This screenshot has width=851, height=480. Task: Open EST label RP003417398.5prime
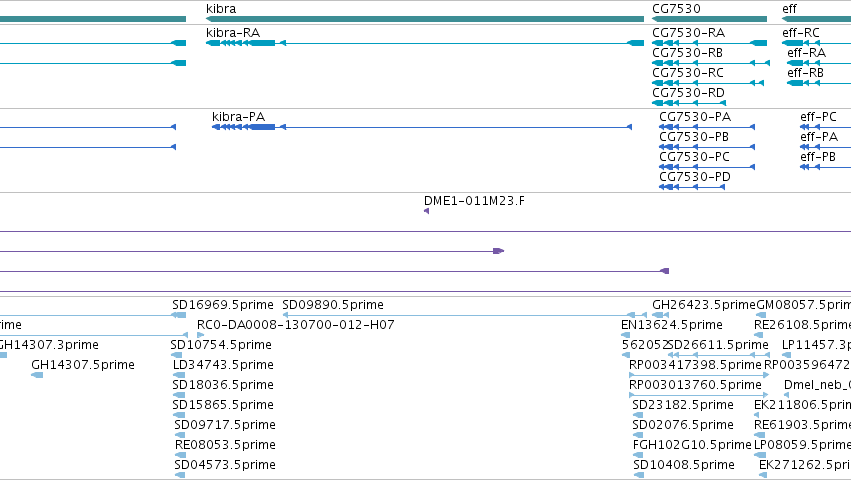(x=695, y=365)
